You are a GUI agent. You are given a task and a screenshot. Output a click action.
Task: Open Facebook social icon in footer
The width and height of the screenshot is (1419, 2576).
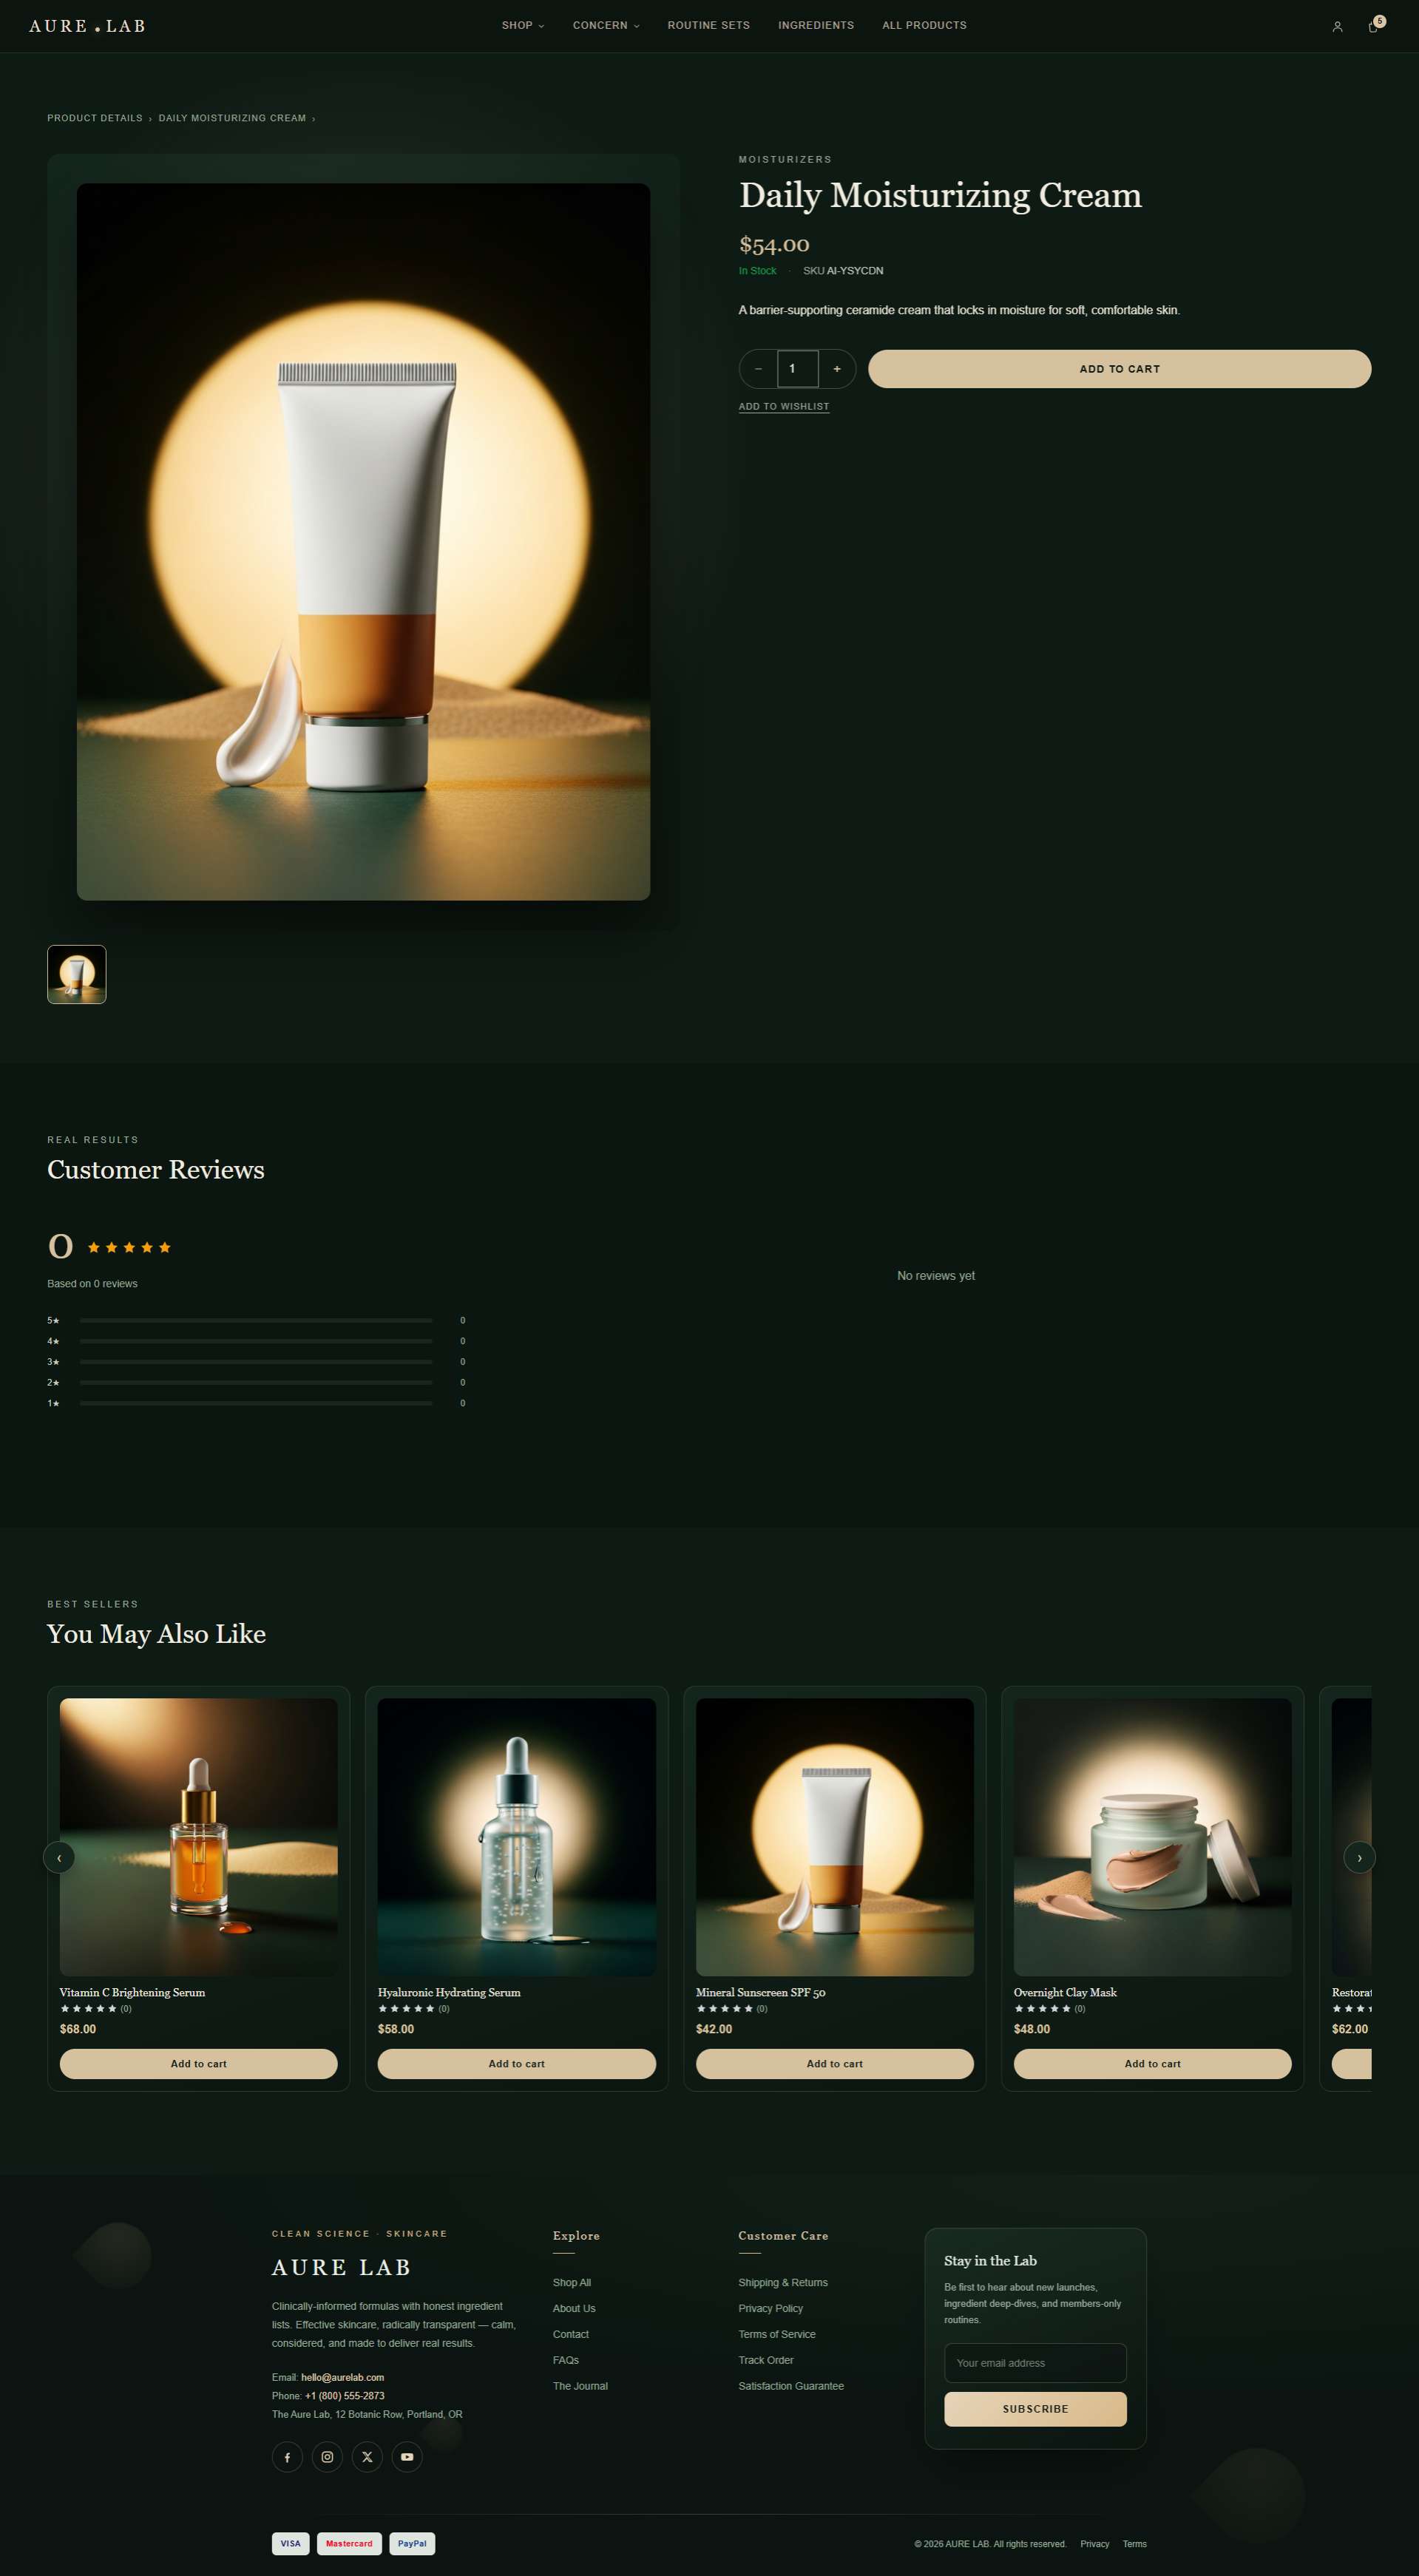click(287, 2457)
